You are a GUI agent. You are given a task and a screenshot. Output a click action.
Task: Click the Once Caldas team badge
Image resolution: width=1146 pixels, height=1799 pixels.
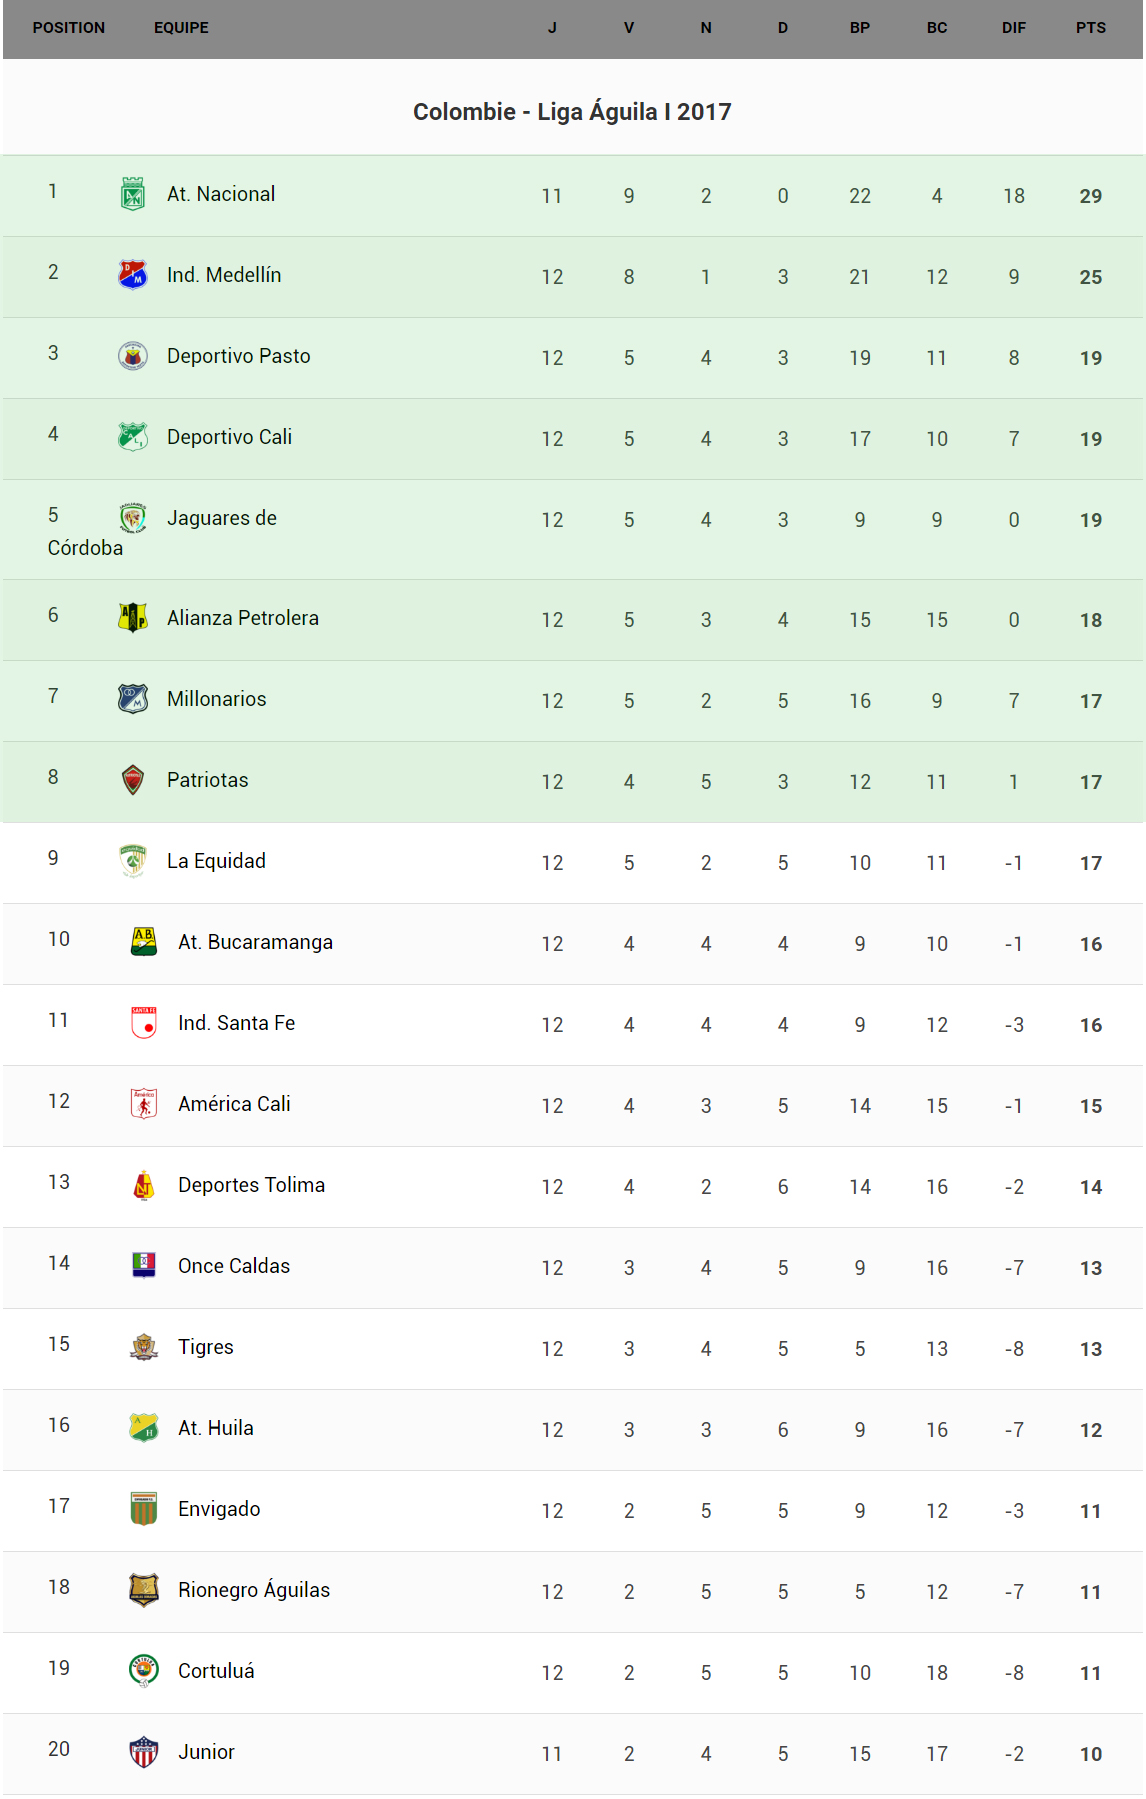click(x=144, y=1266)
